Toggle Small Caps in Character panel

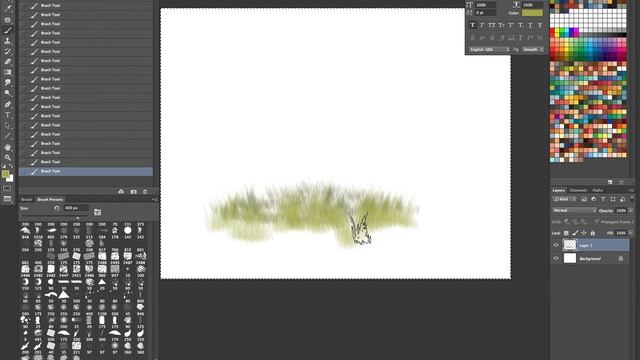(501, 25)
